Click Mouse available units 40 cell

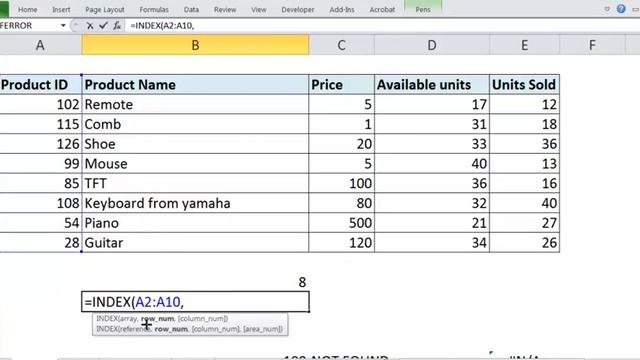(432, 164)
